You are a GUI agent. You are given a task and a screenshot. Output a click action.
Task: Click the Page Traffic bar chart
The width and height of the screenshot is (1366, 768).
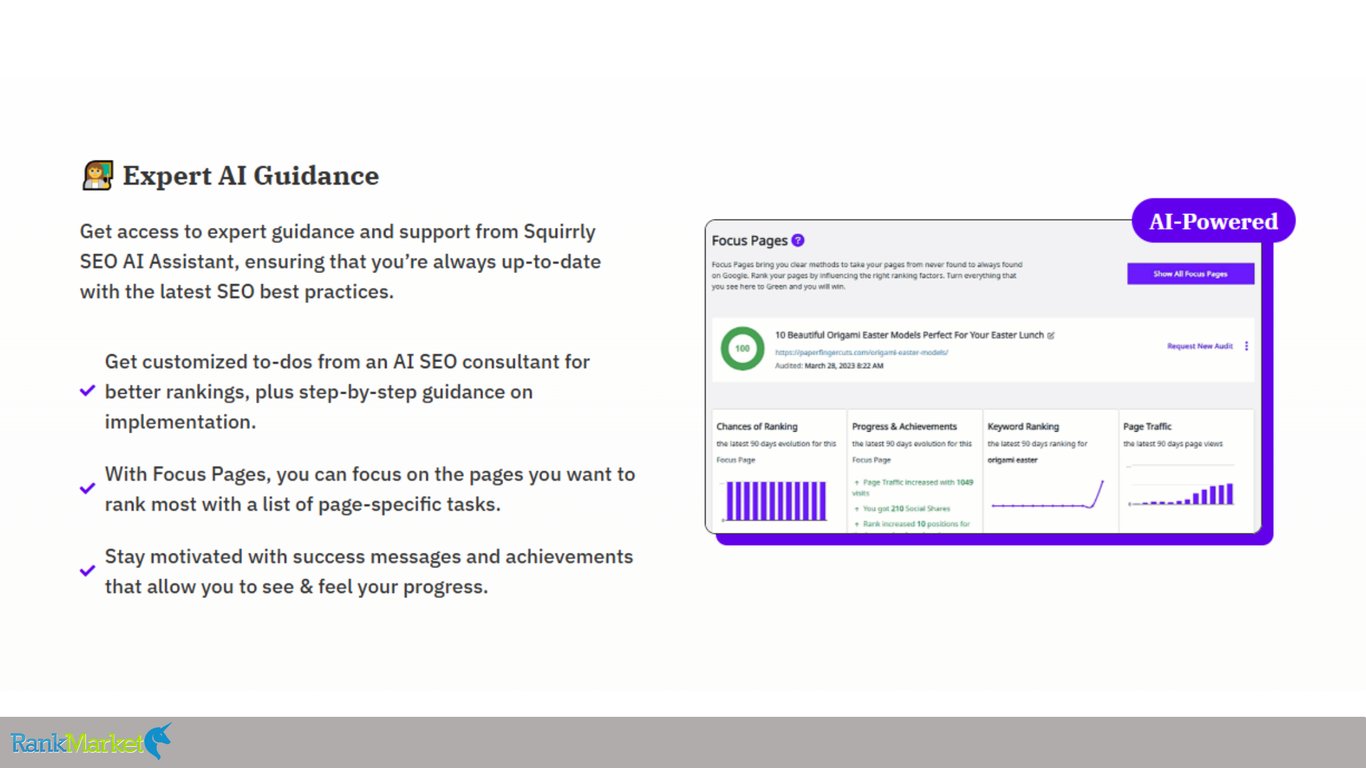(1181, 486)
